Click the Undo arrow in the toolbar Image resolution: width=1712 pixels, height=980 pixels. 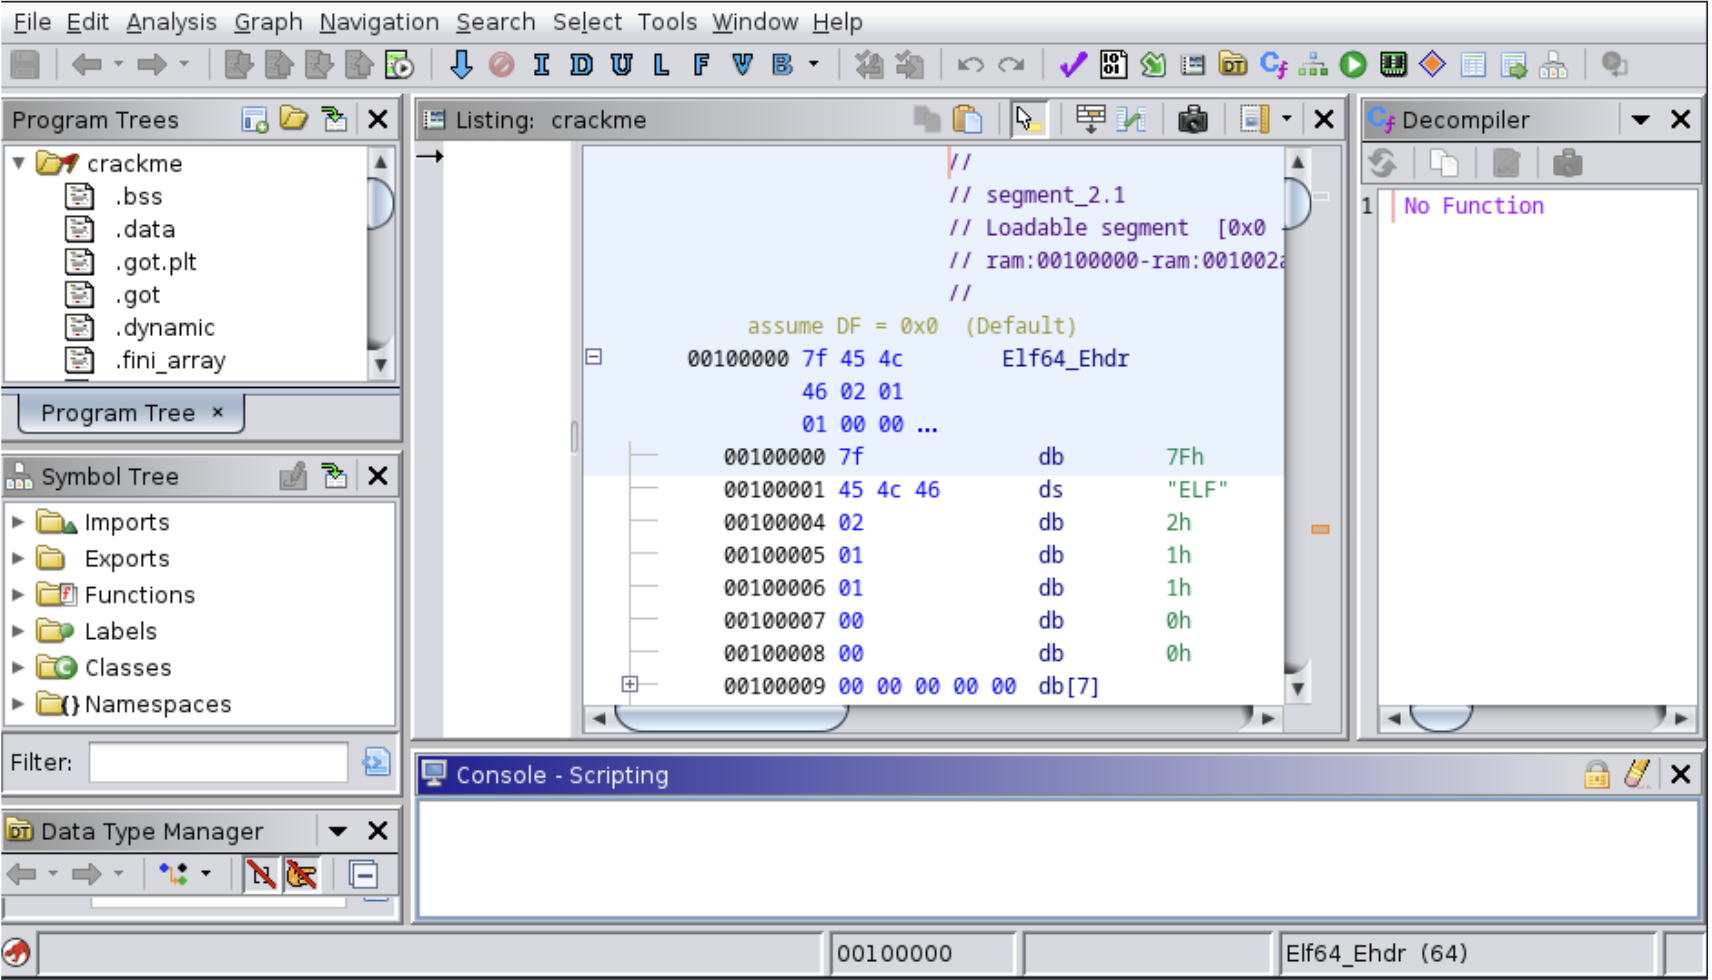point(969,65)
